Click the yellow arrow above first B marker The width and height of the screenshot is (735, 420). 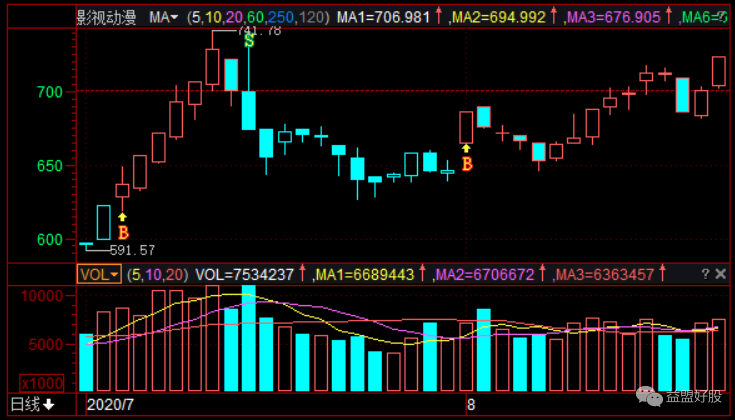click(123, 215)
